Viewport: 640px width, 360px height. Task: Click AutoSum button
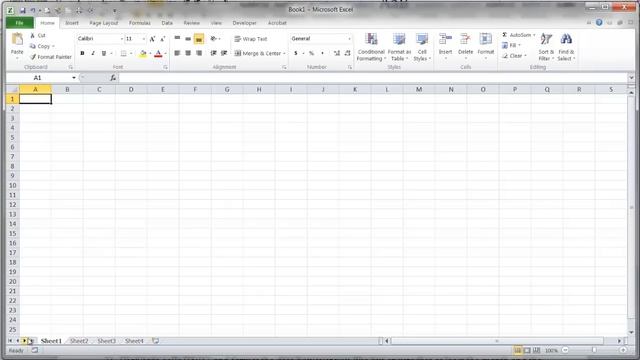(516, 35)
